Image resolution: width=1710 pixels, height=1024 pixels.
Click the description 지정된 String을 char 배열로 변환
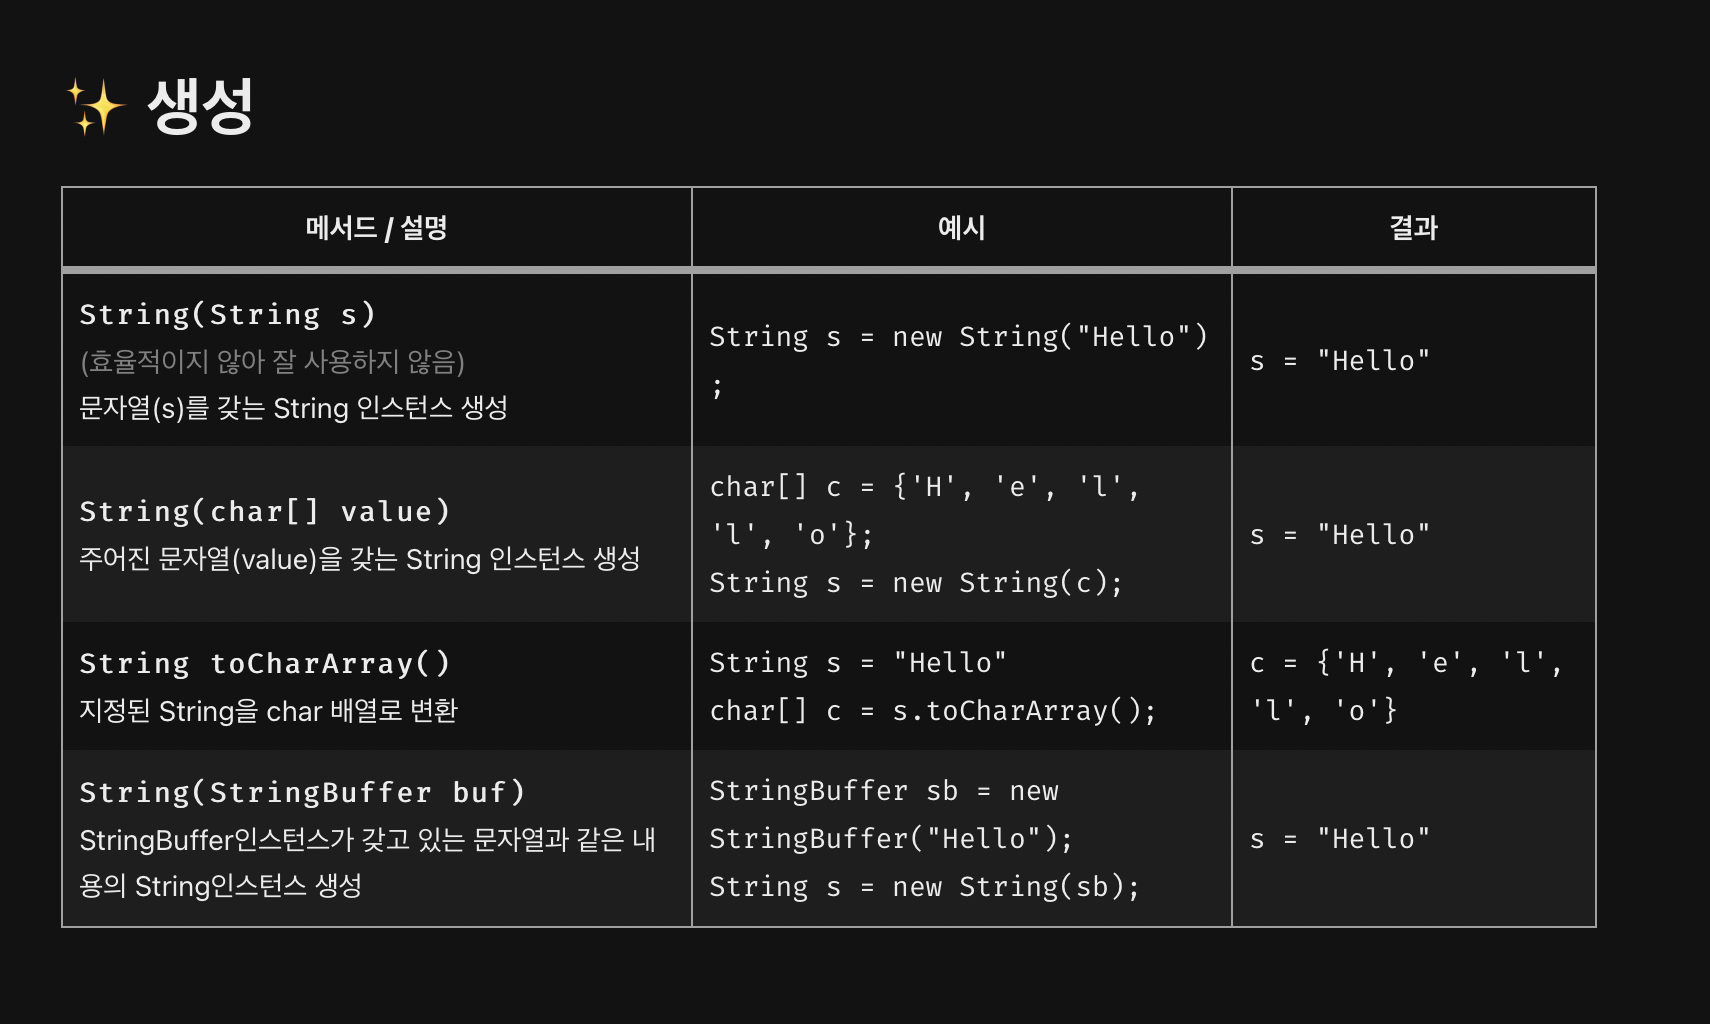pyautogui.click(x=268, y=711)
